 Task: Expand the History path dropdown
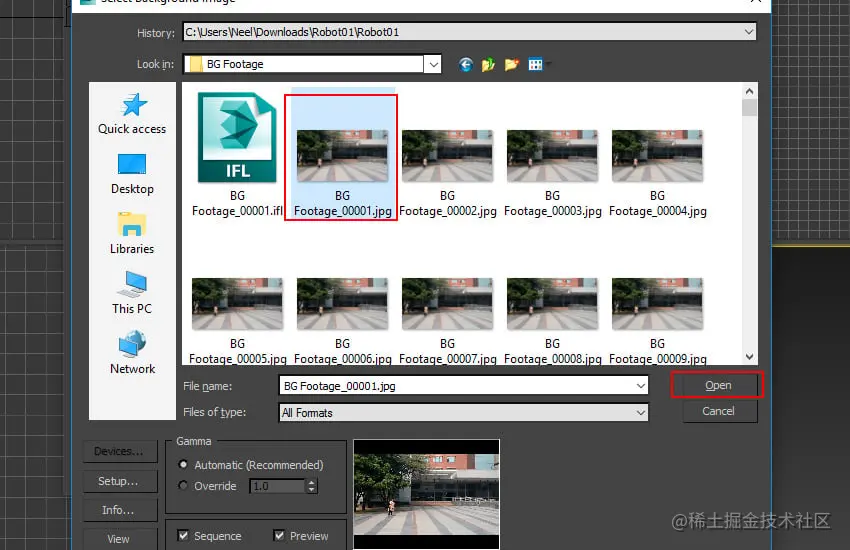749,32
